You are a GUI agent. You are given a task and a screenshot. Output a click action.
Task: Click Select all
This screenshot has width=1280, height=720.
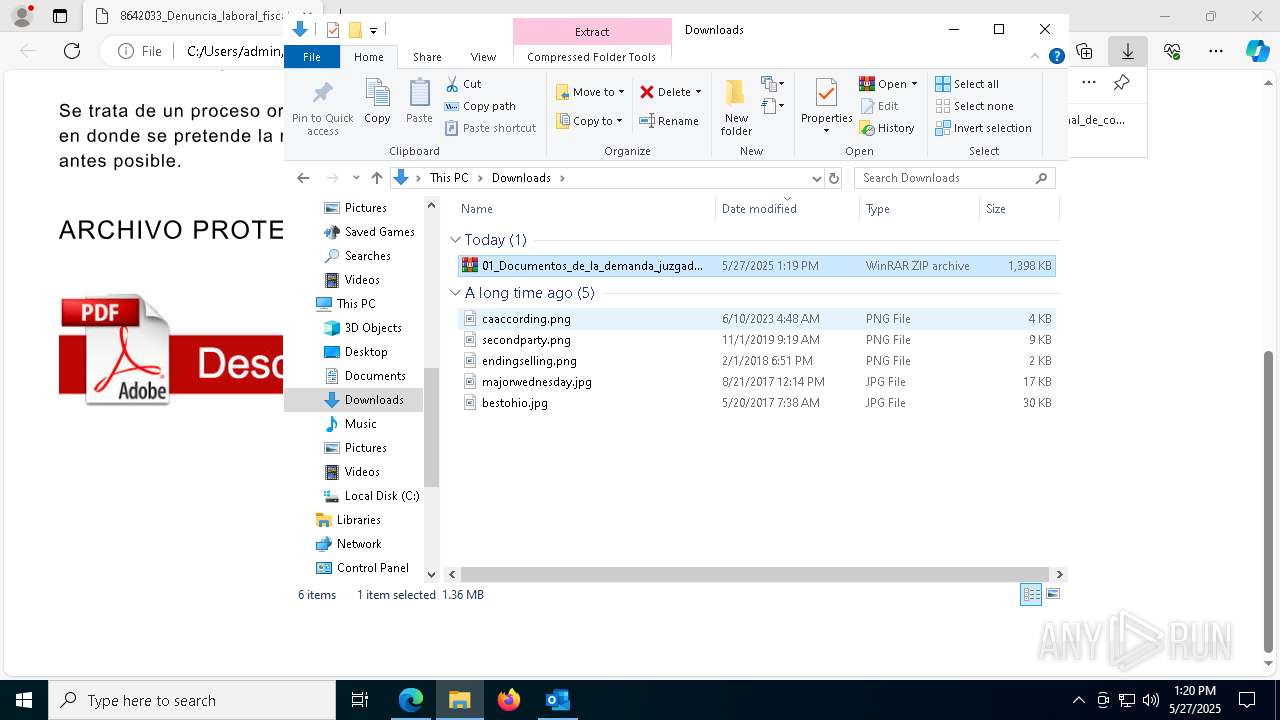tap(967, 84)
